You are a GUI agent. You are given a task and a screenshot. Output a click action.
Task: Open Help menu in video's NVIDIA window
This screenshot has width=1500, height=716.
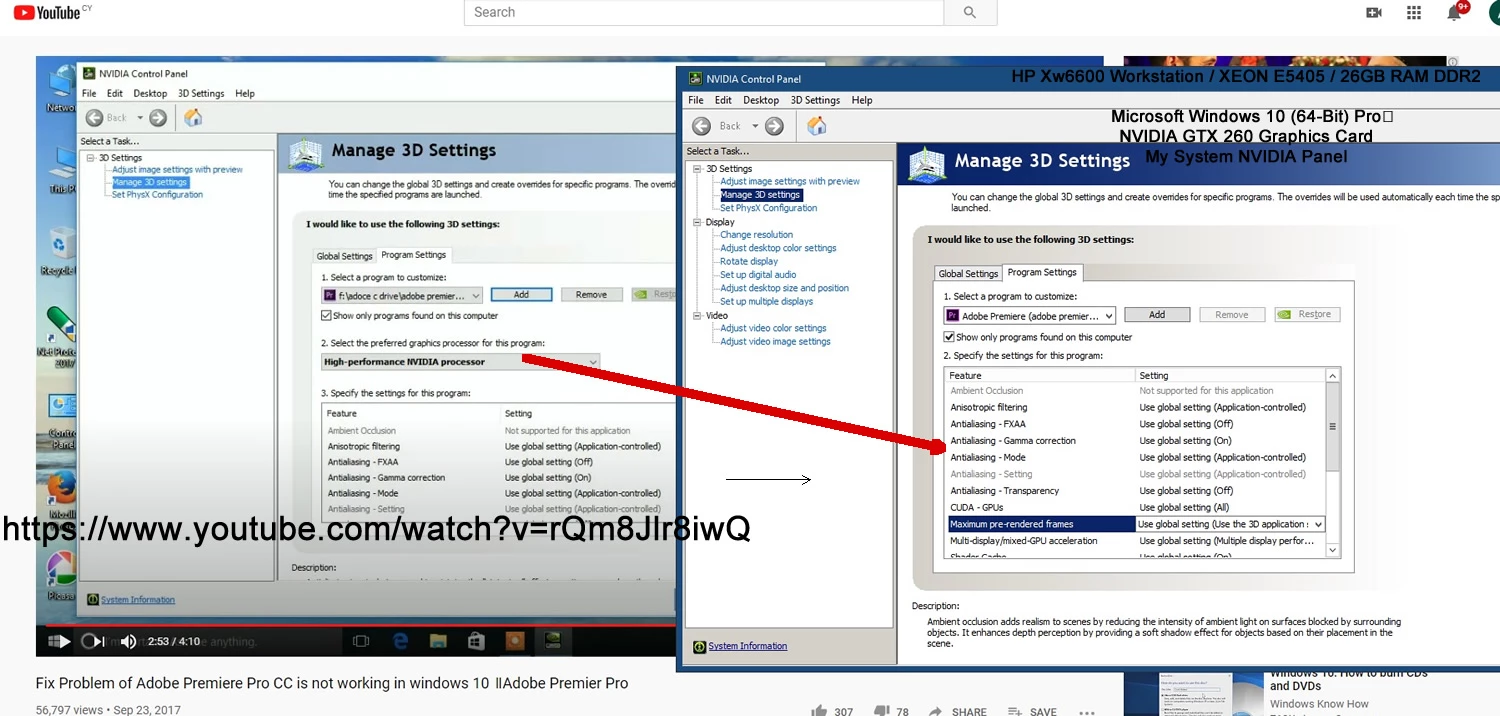[245, 93]
